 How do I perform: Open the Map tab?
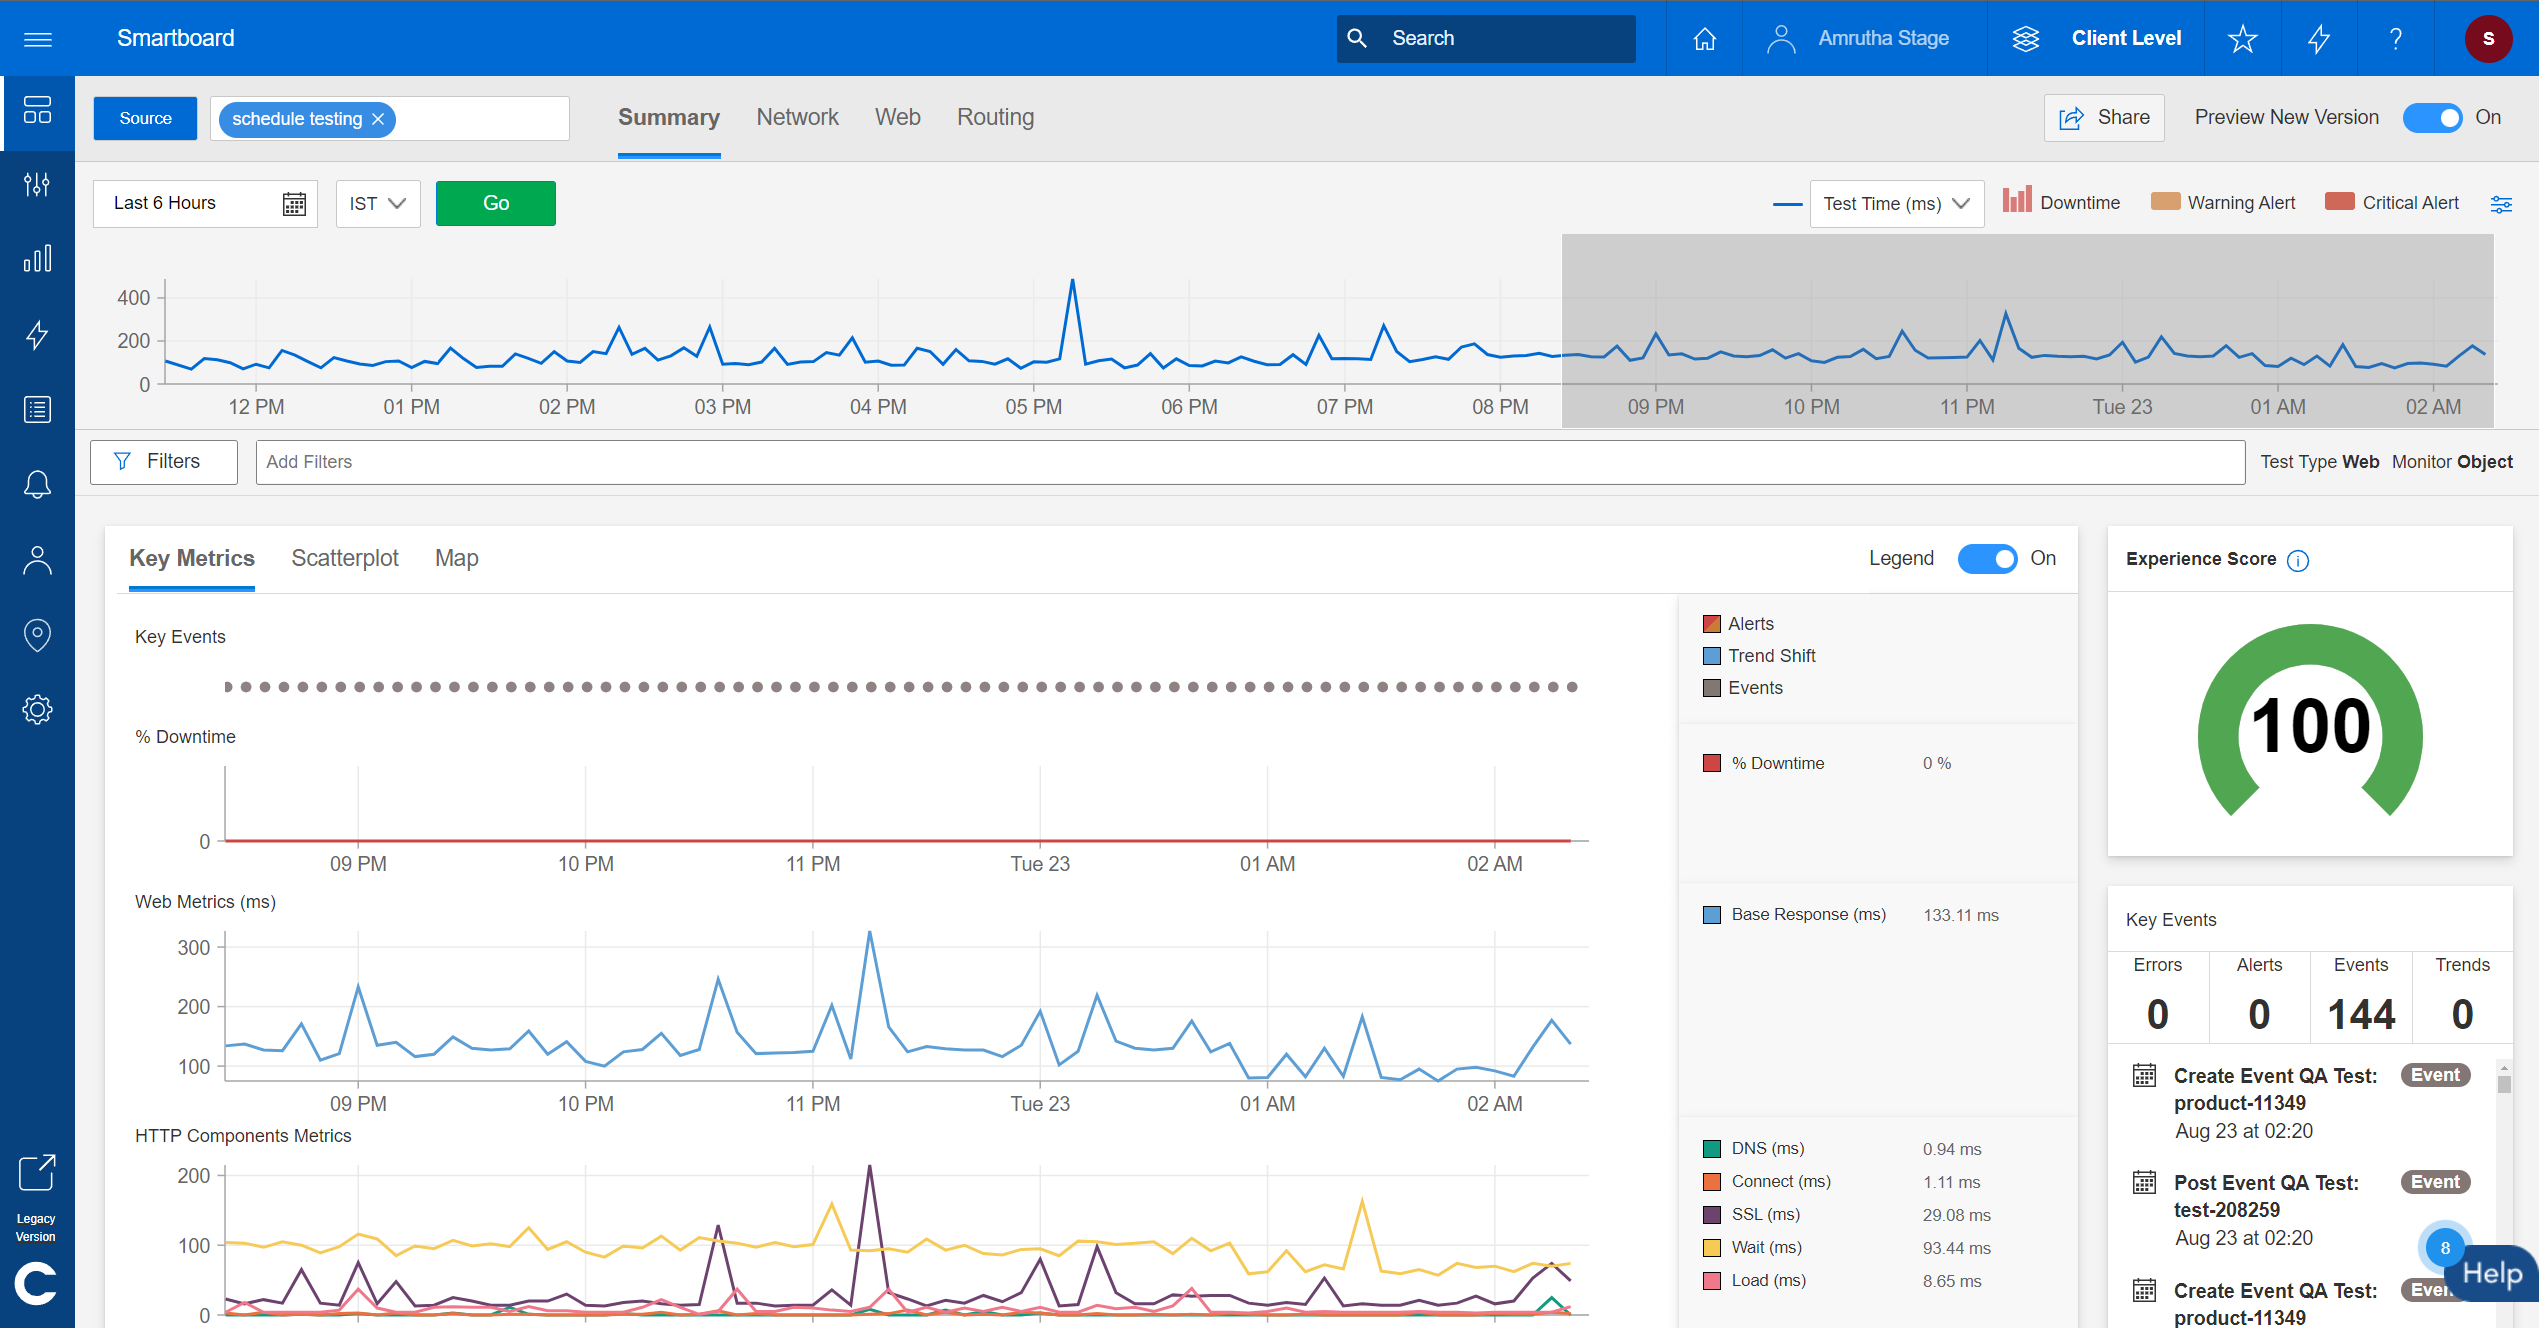click(456, 558)
